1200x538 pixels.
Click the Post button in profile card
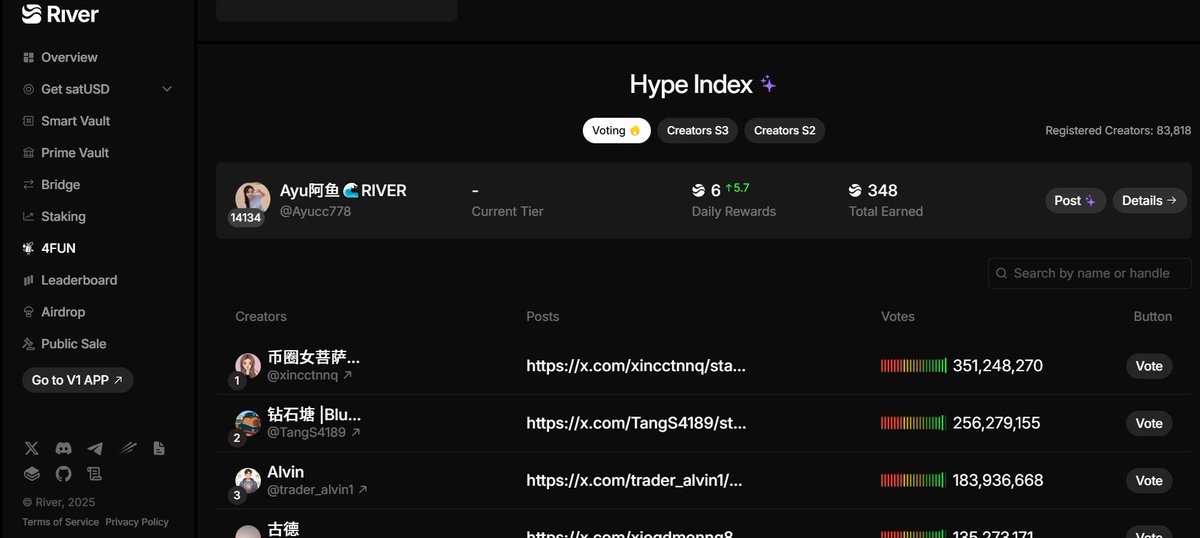1076,201
